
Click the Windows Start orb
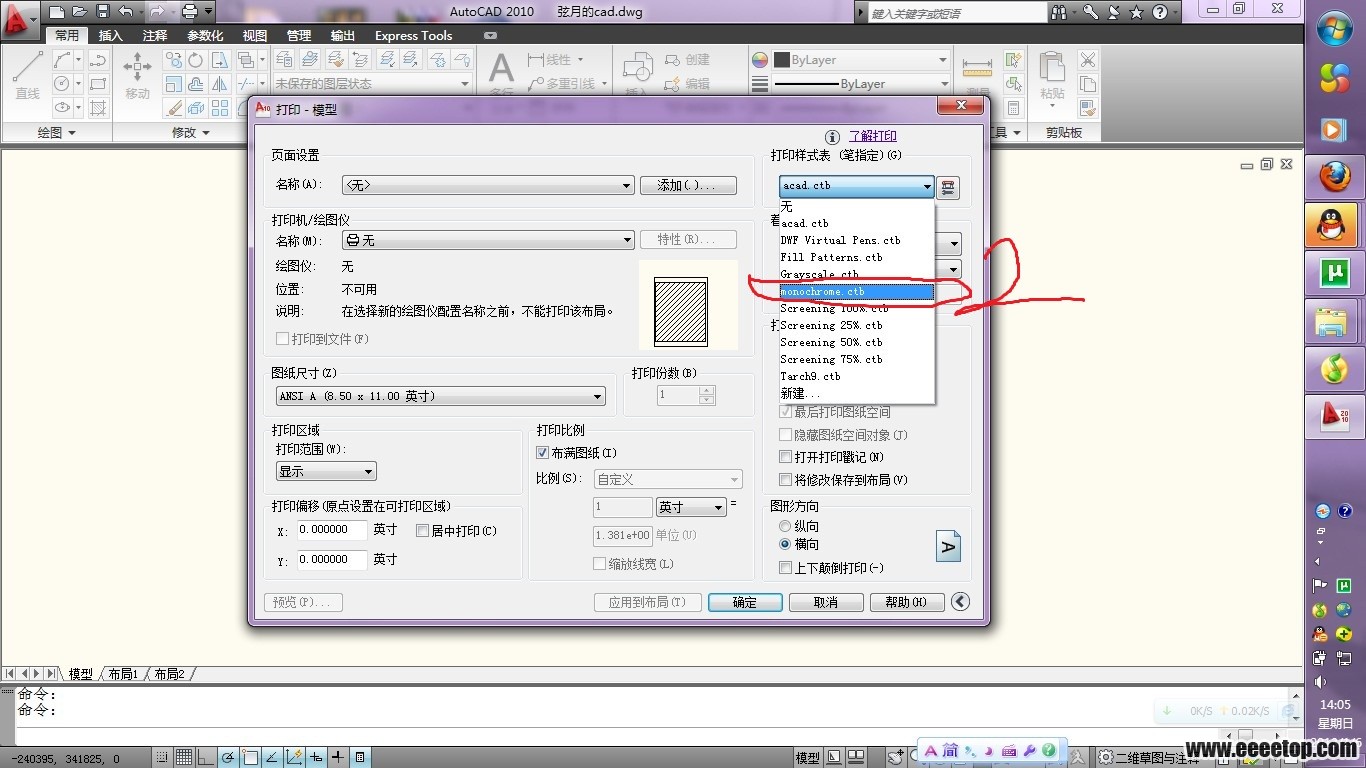[1335, 30]
